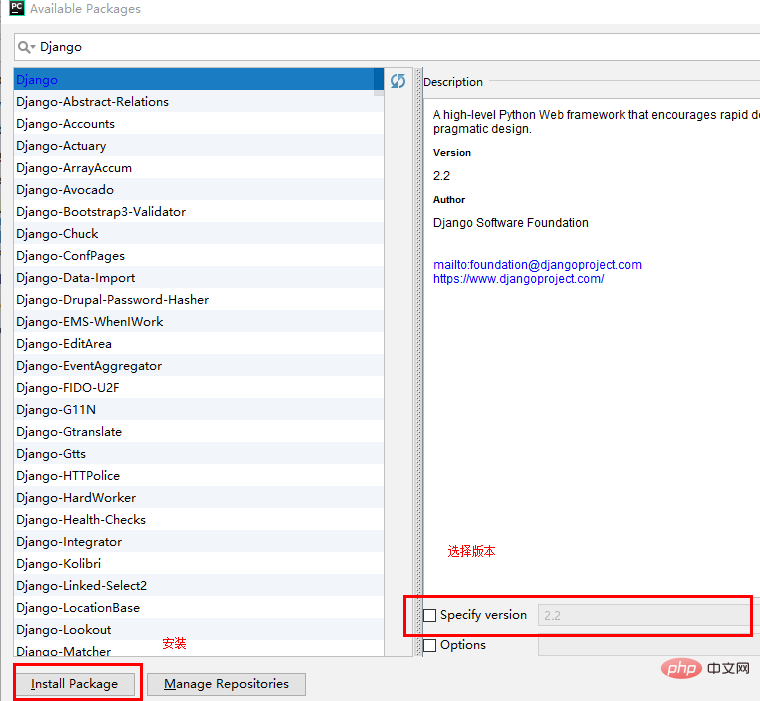The image size is (760, 701).
Task: Enable the Options checkbox
Action: 429,645
